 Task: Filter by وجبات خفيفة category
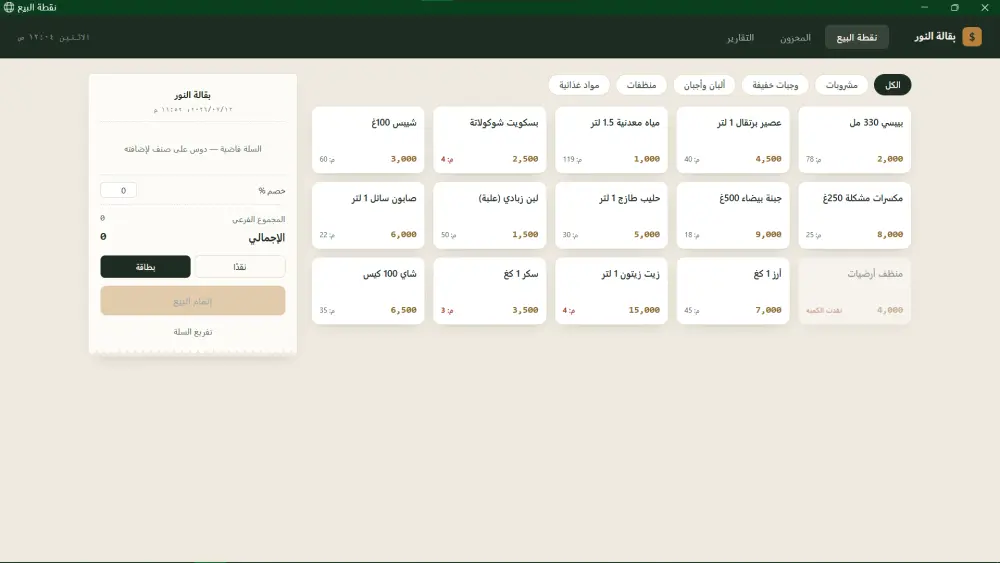coord(775,85)
